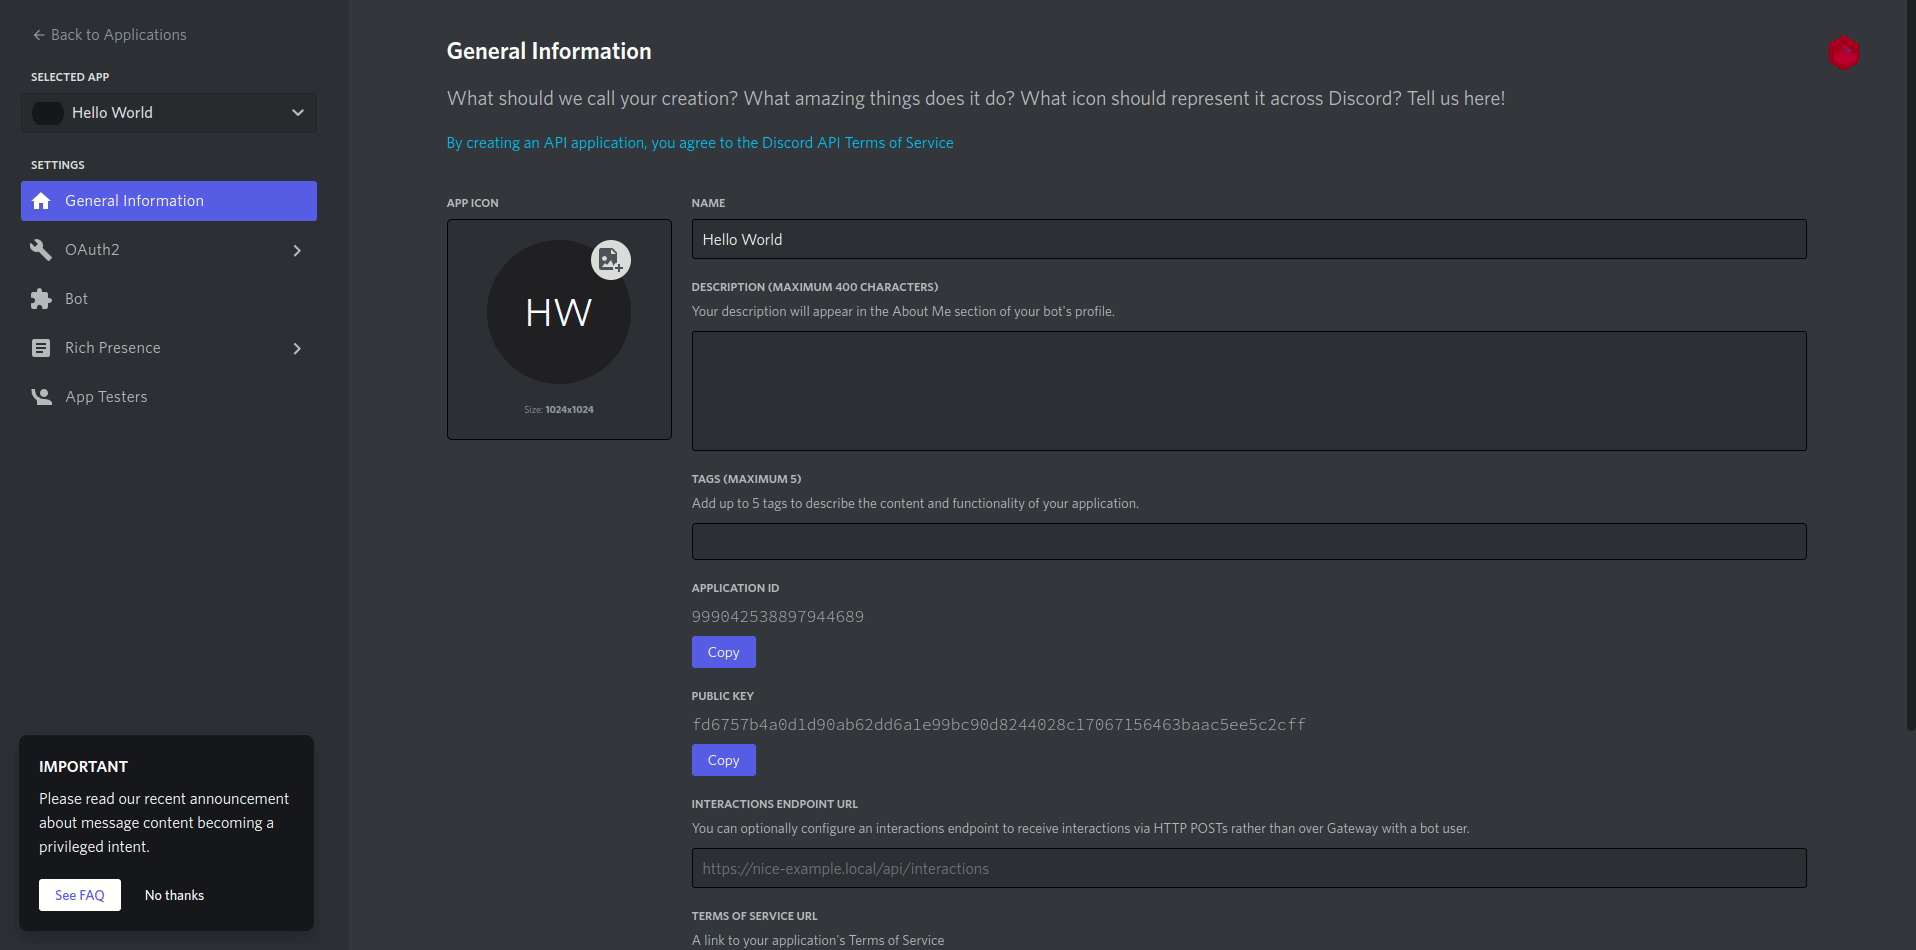Dismiss the notice with No thanks
The width and height of the screenshot is (1916, 950).
coord(174,895)
